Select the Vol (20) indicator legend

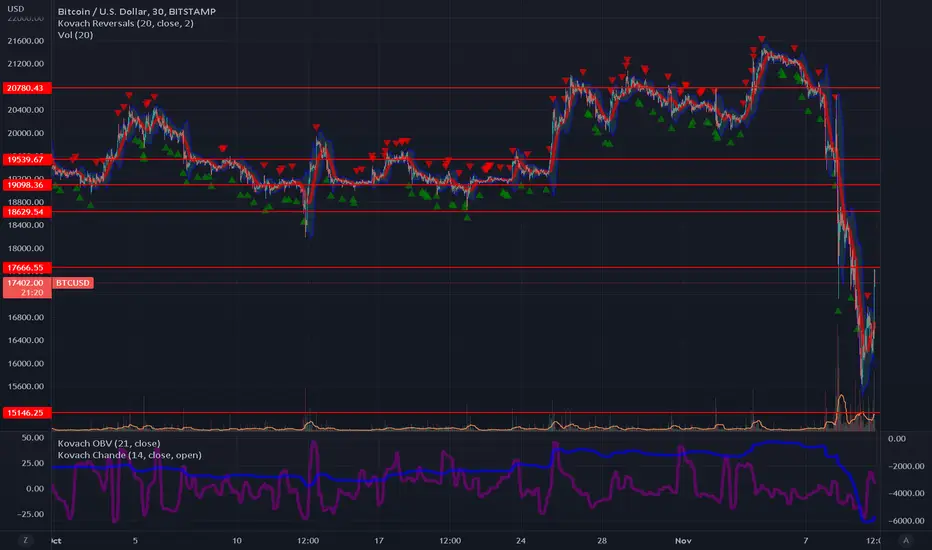[x=75, y=35]
